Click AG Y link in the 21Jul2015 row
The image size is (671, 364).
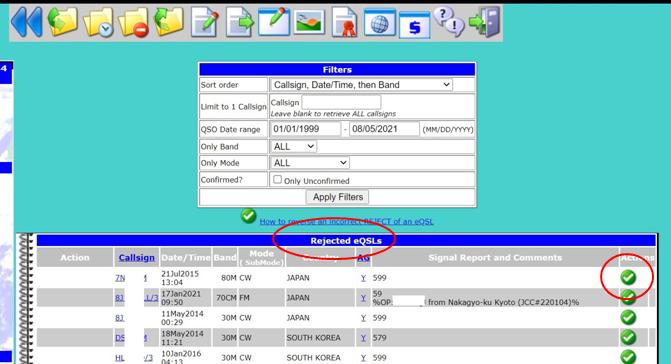tap(363, 278)
